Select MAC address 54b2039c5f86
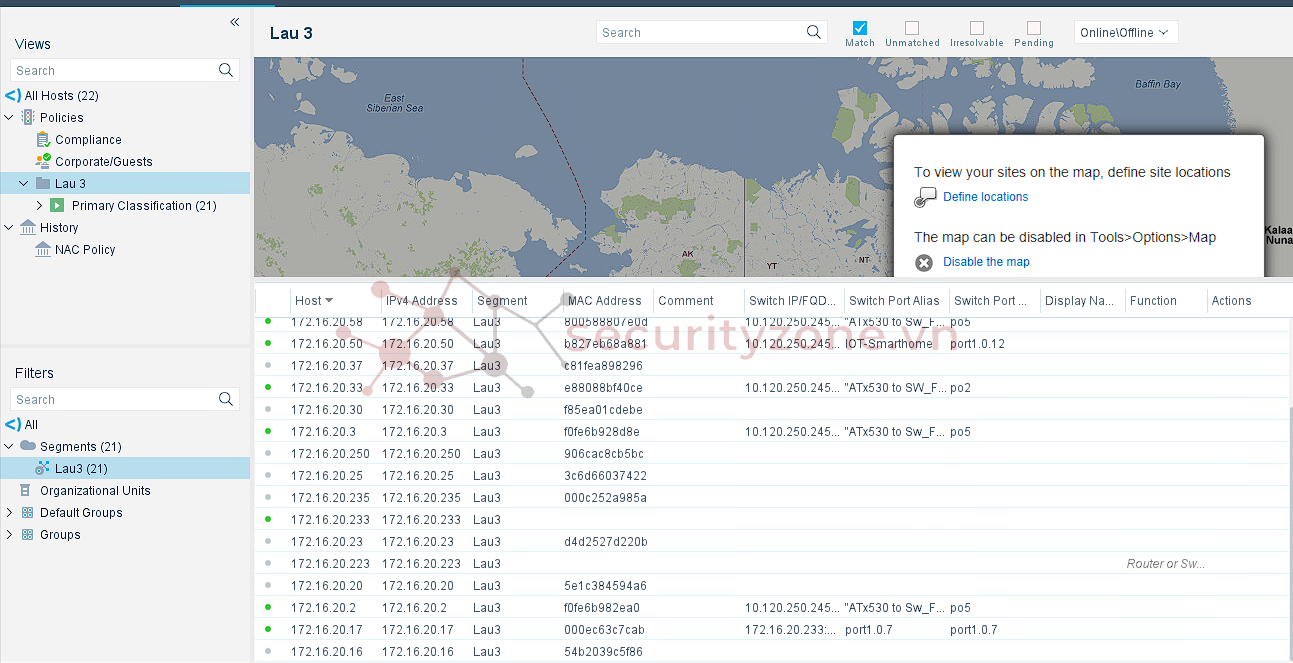The width and height of the screenshot is (1293, 663). pos(603,652)
